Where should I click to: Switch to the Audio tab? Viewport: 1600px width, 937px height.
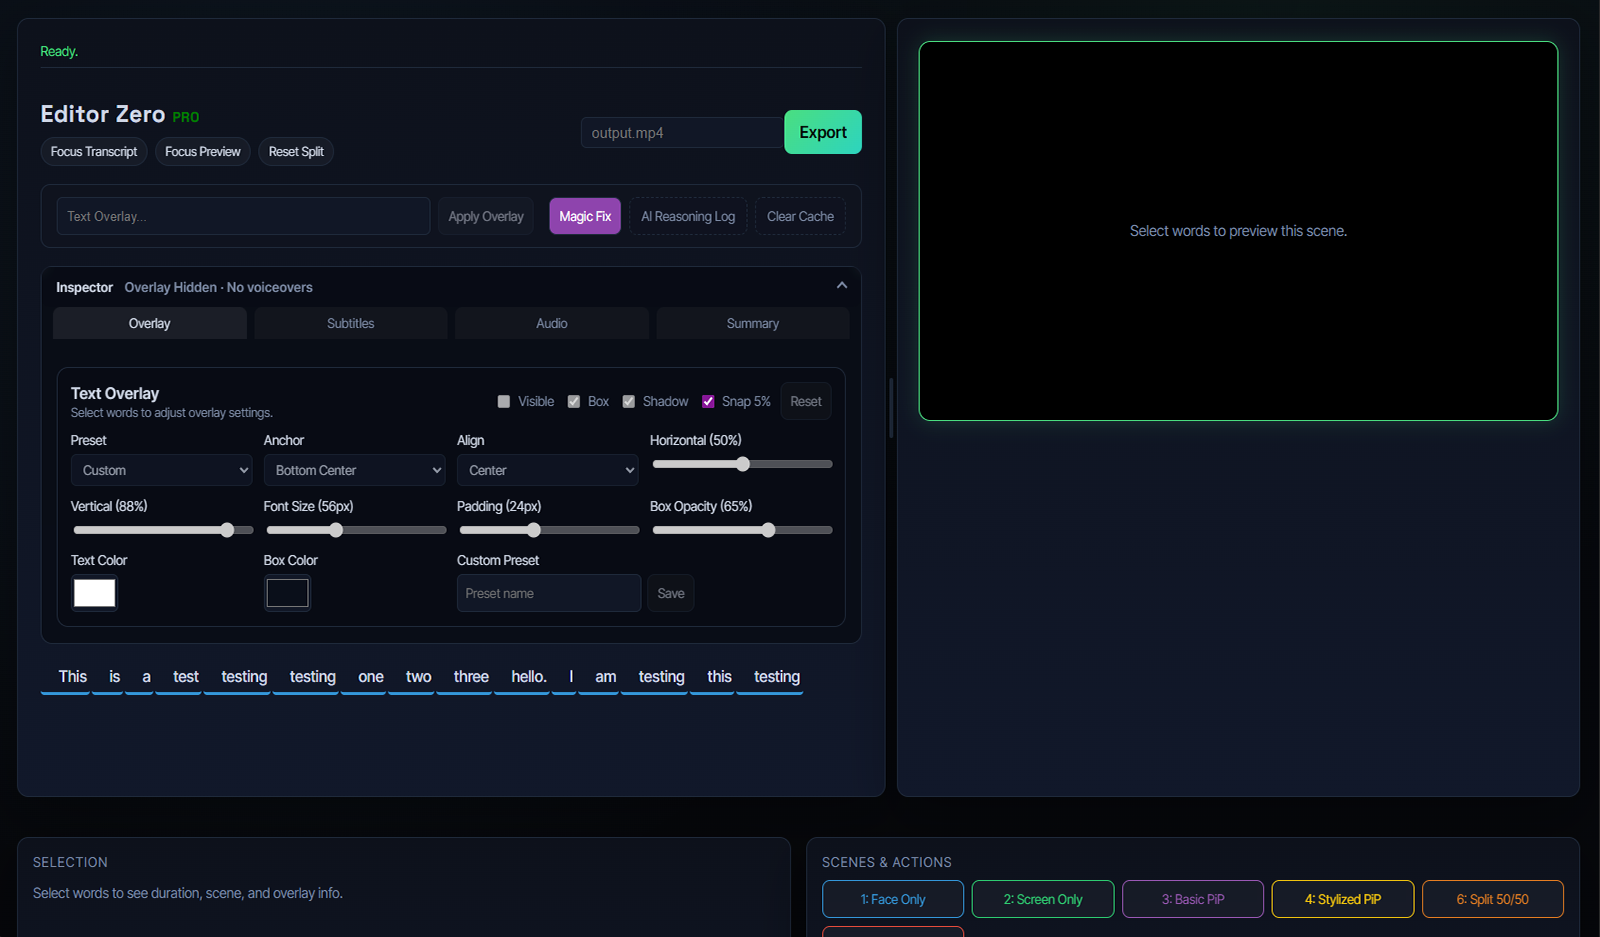tap(551, 323)
